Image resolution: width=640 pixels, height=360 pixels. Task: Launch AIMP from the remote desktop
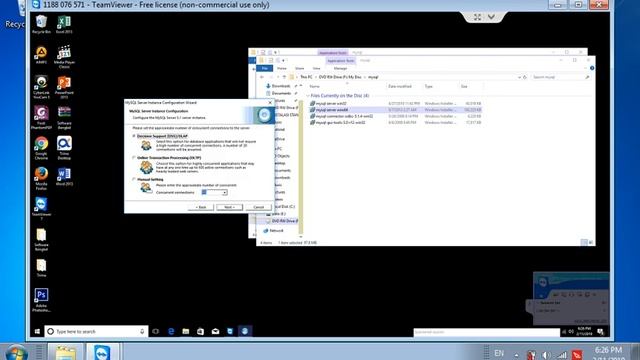41,55
